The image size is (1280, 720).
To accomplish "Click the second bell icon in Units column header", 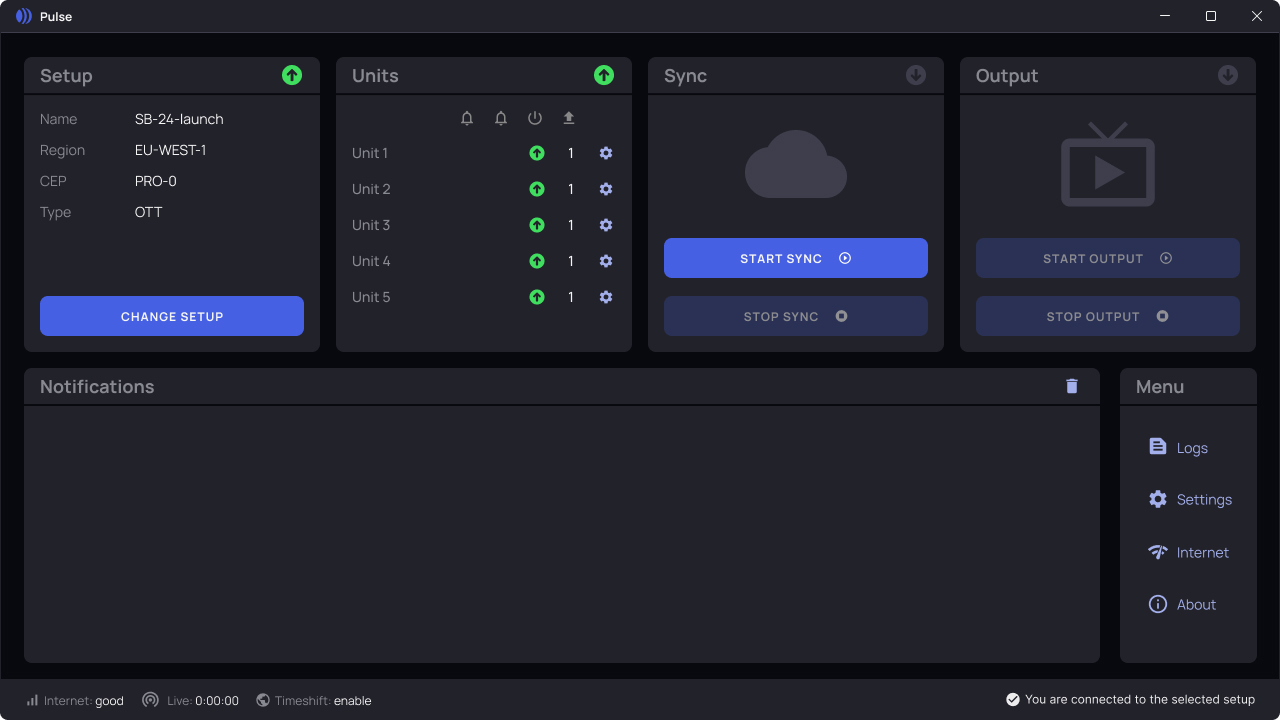I will [501, 118].
